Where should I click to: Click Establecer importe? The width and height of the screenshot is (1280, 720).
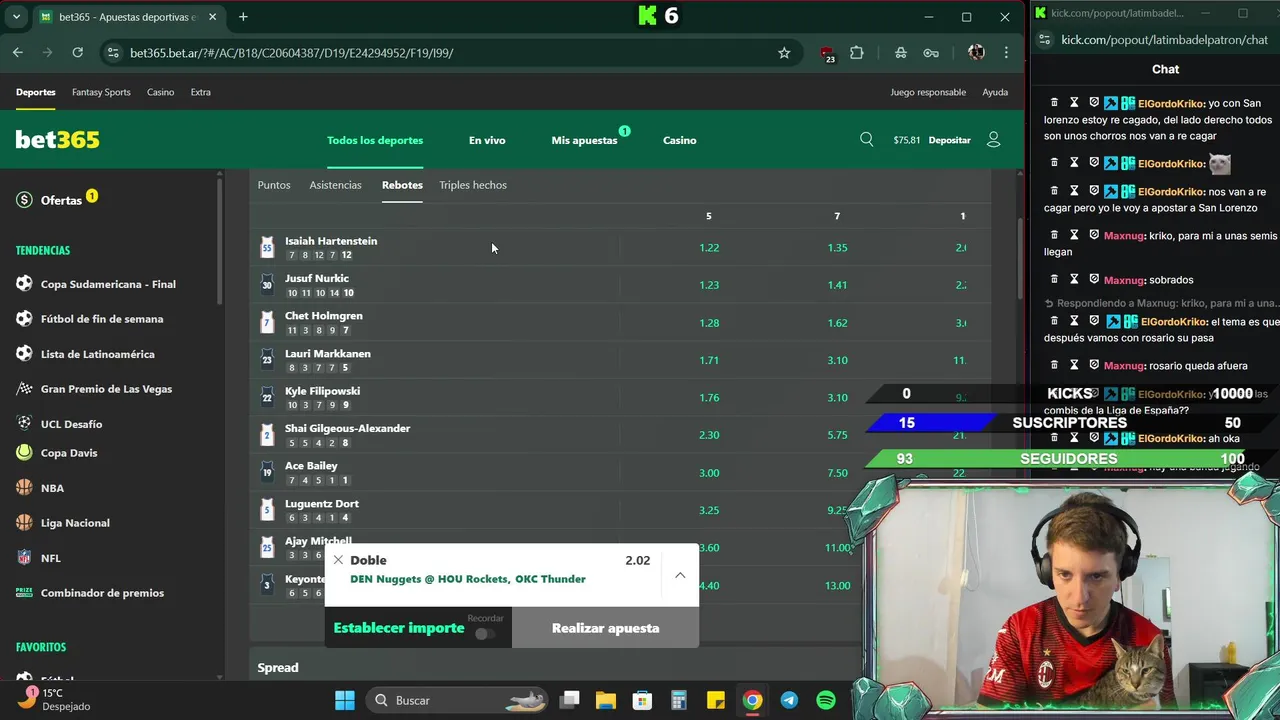coord(399,628)
